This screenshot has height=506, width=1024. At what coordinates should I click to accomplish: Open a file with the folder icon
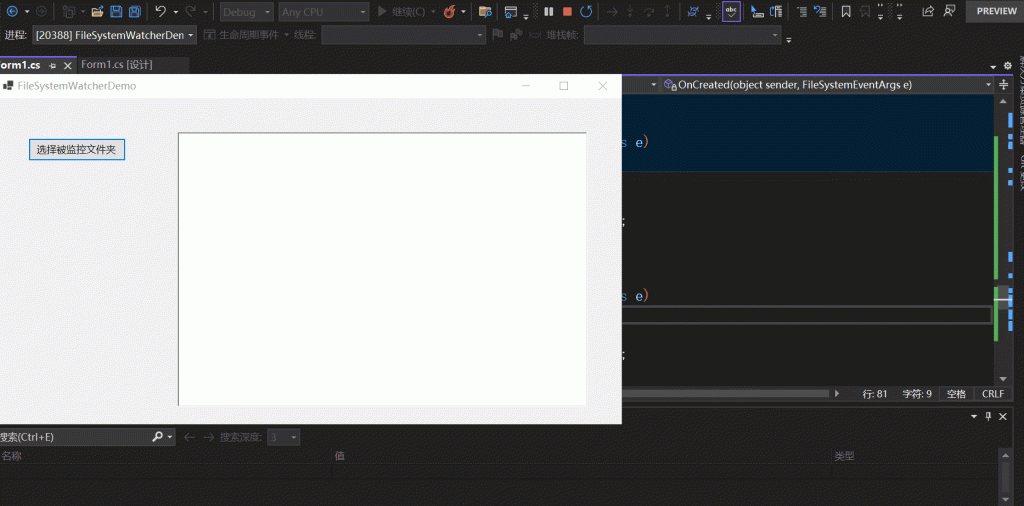coord(97,12)
